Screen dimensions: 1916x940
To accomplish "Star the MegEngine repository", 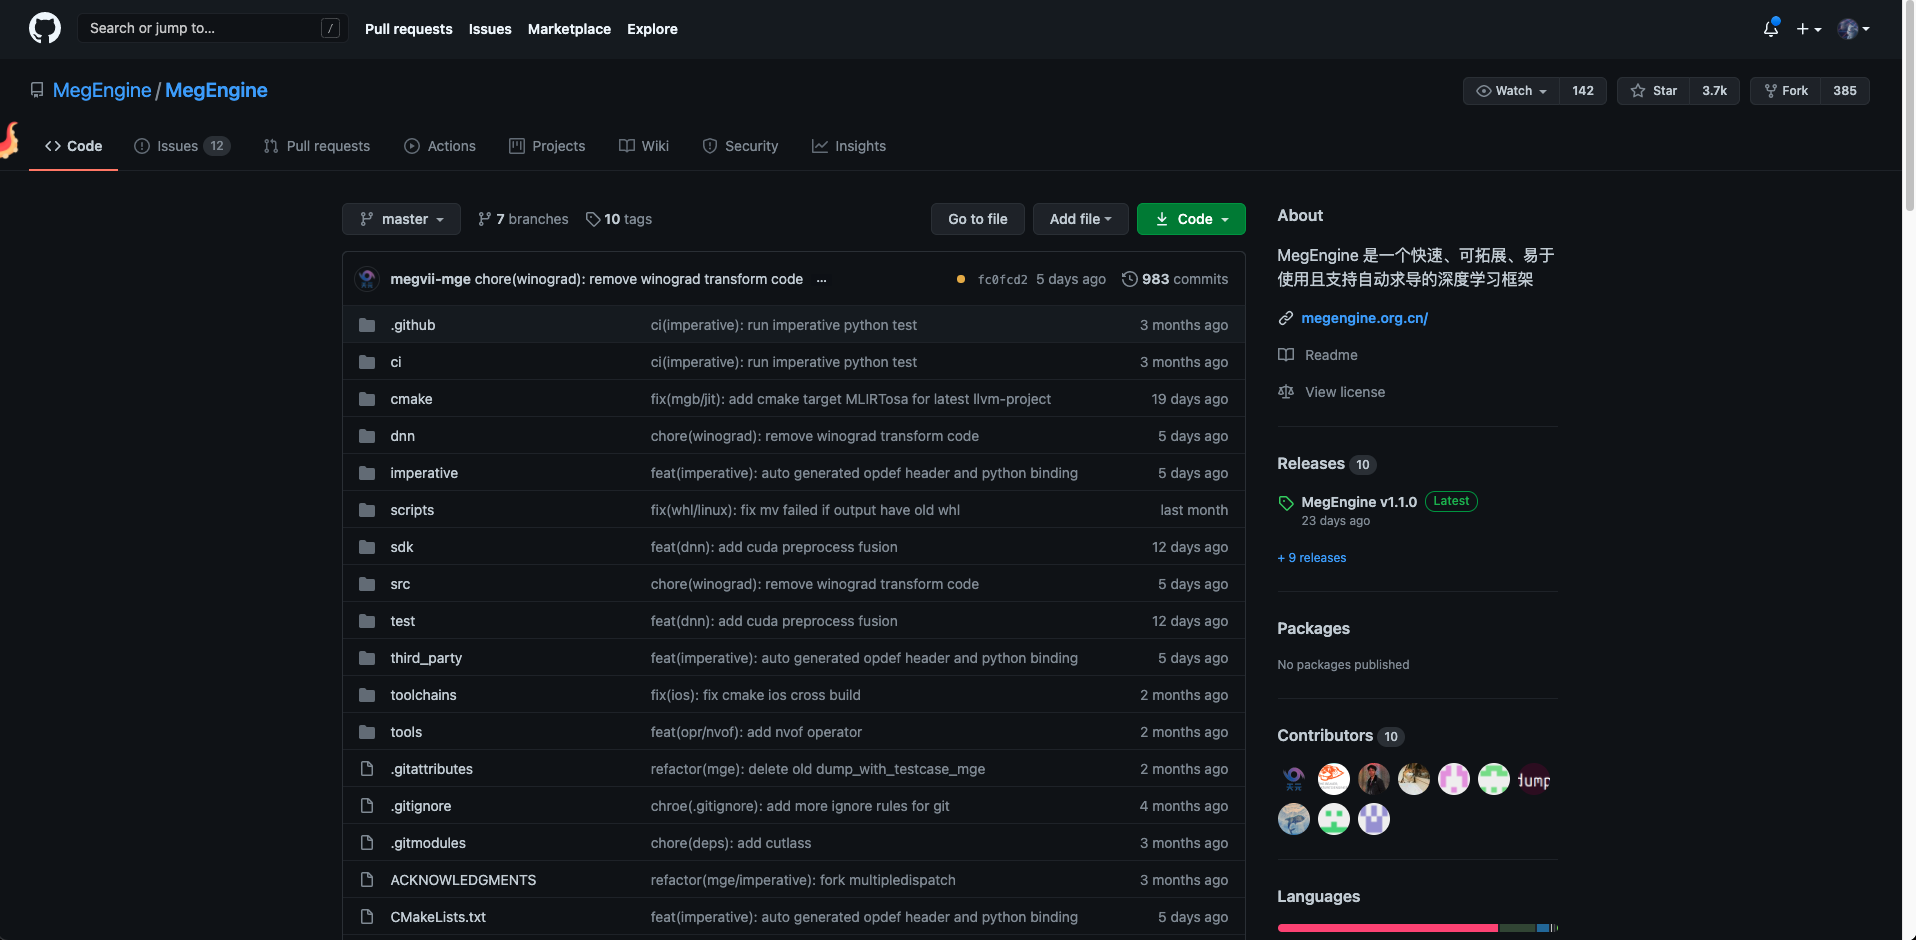I will point(1653,91).
